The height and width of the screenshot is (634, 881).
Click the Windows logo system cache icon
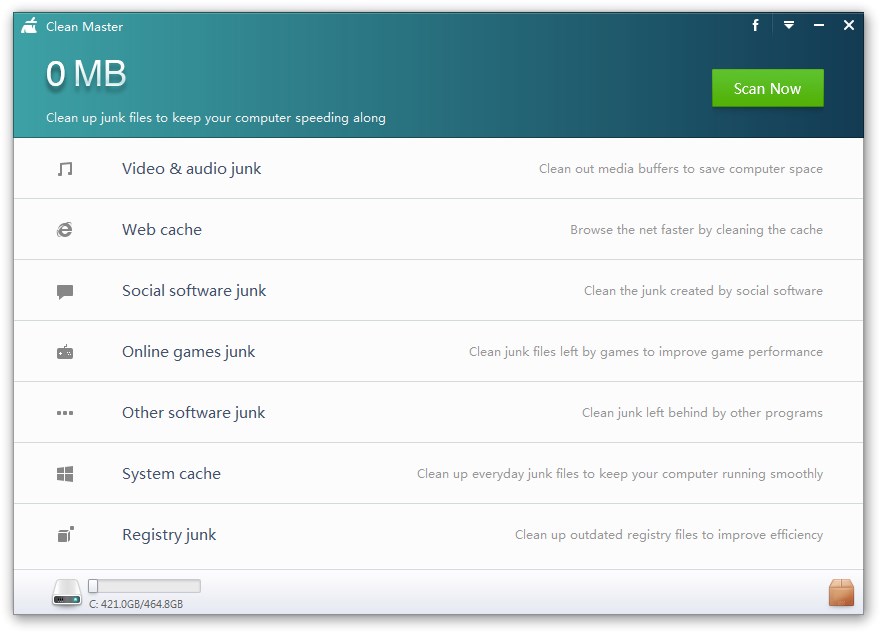(65, 474)
